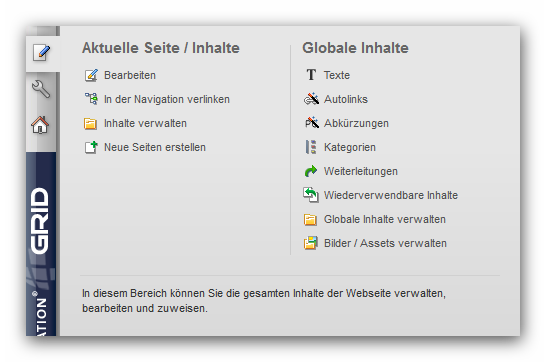Click the T icon for Texte
The image size is (546, 362).
point(311,74)
